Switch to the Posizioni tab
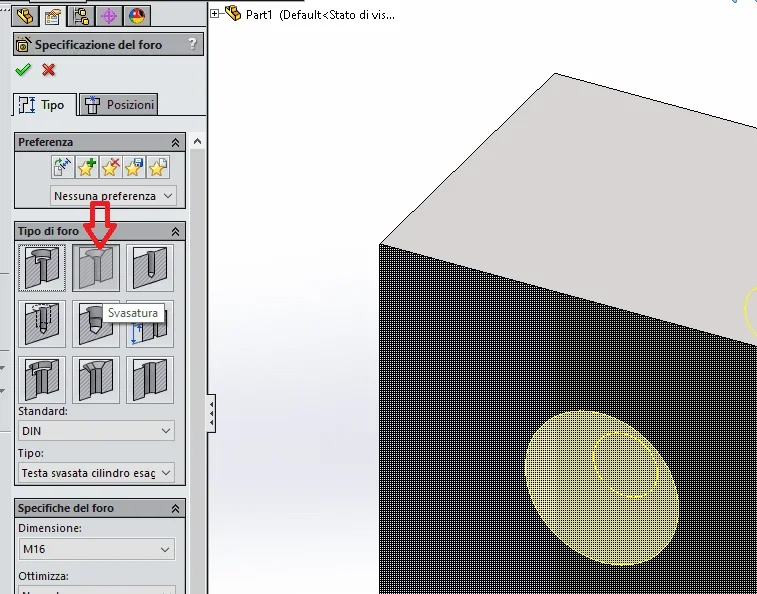Image resolution: width=757 pixels, height=594 pixels. click(x=118, y=105)
